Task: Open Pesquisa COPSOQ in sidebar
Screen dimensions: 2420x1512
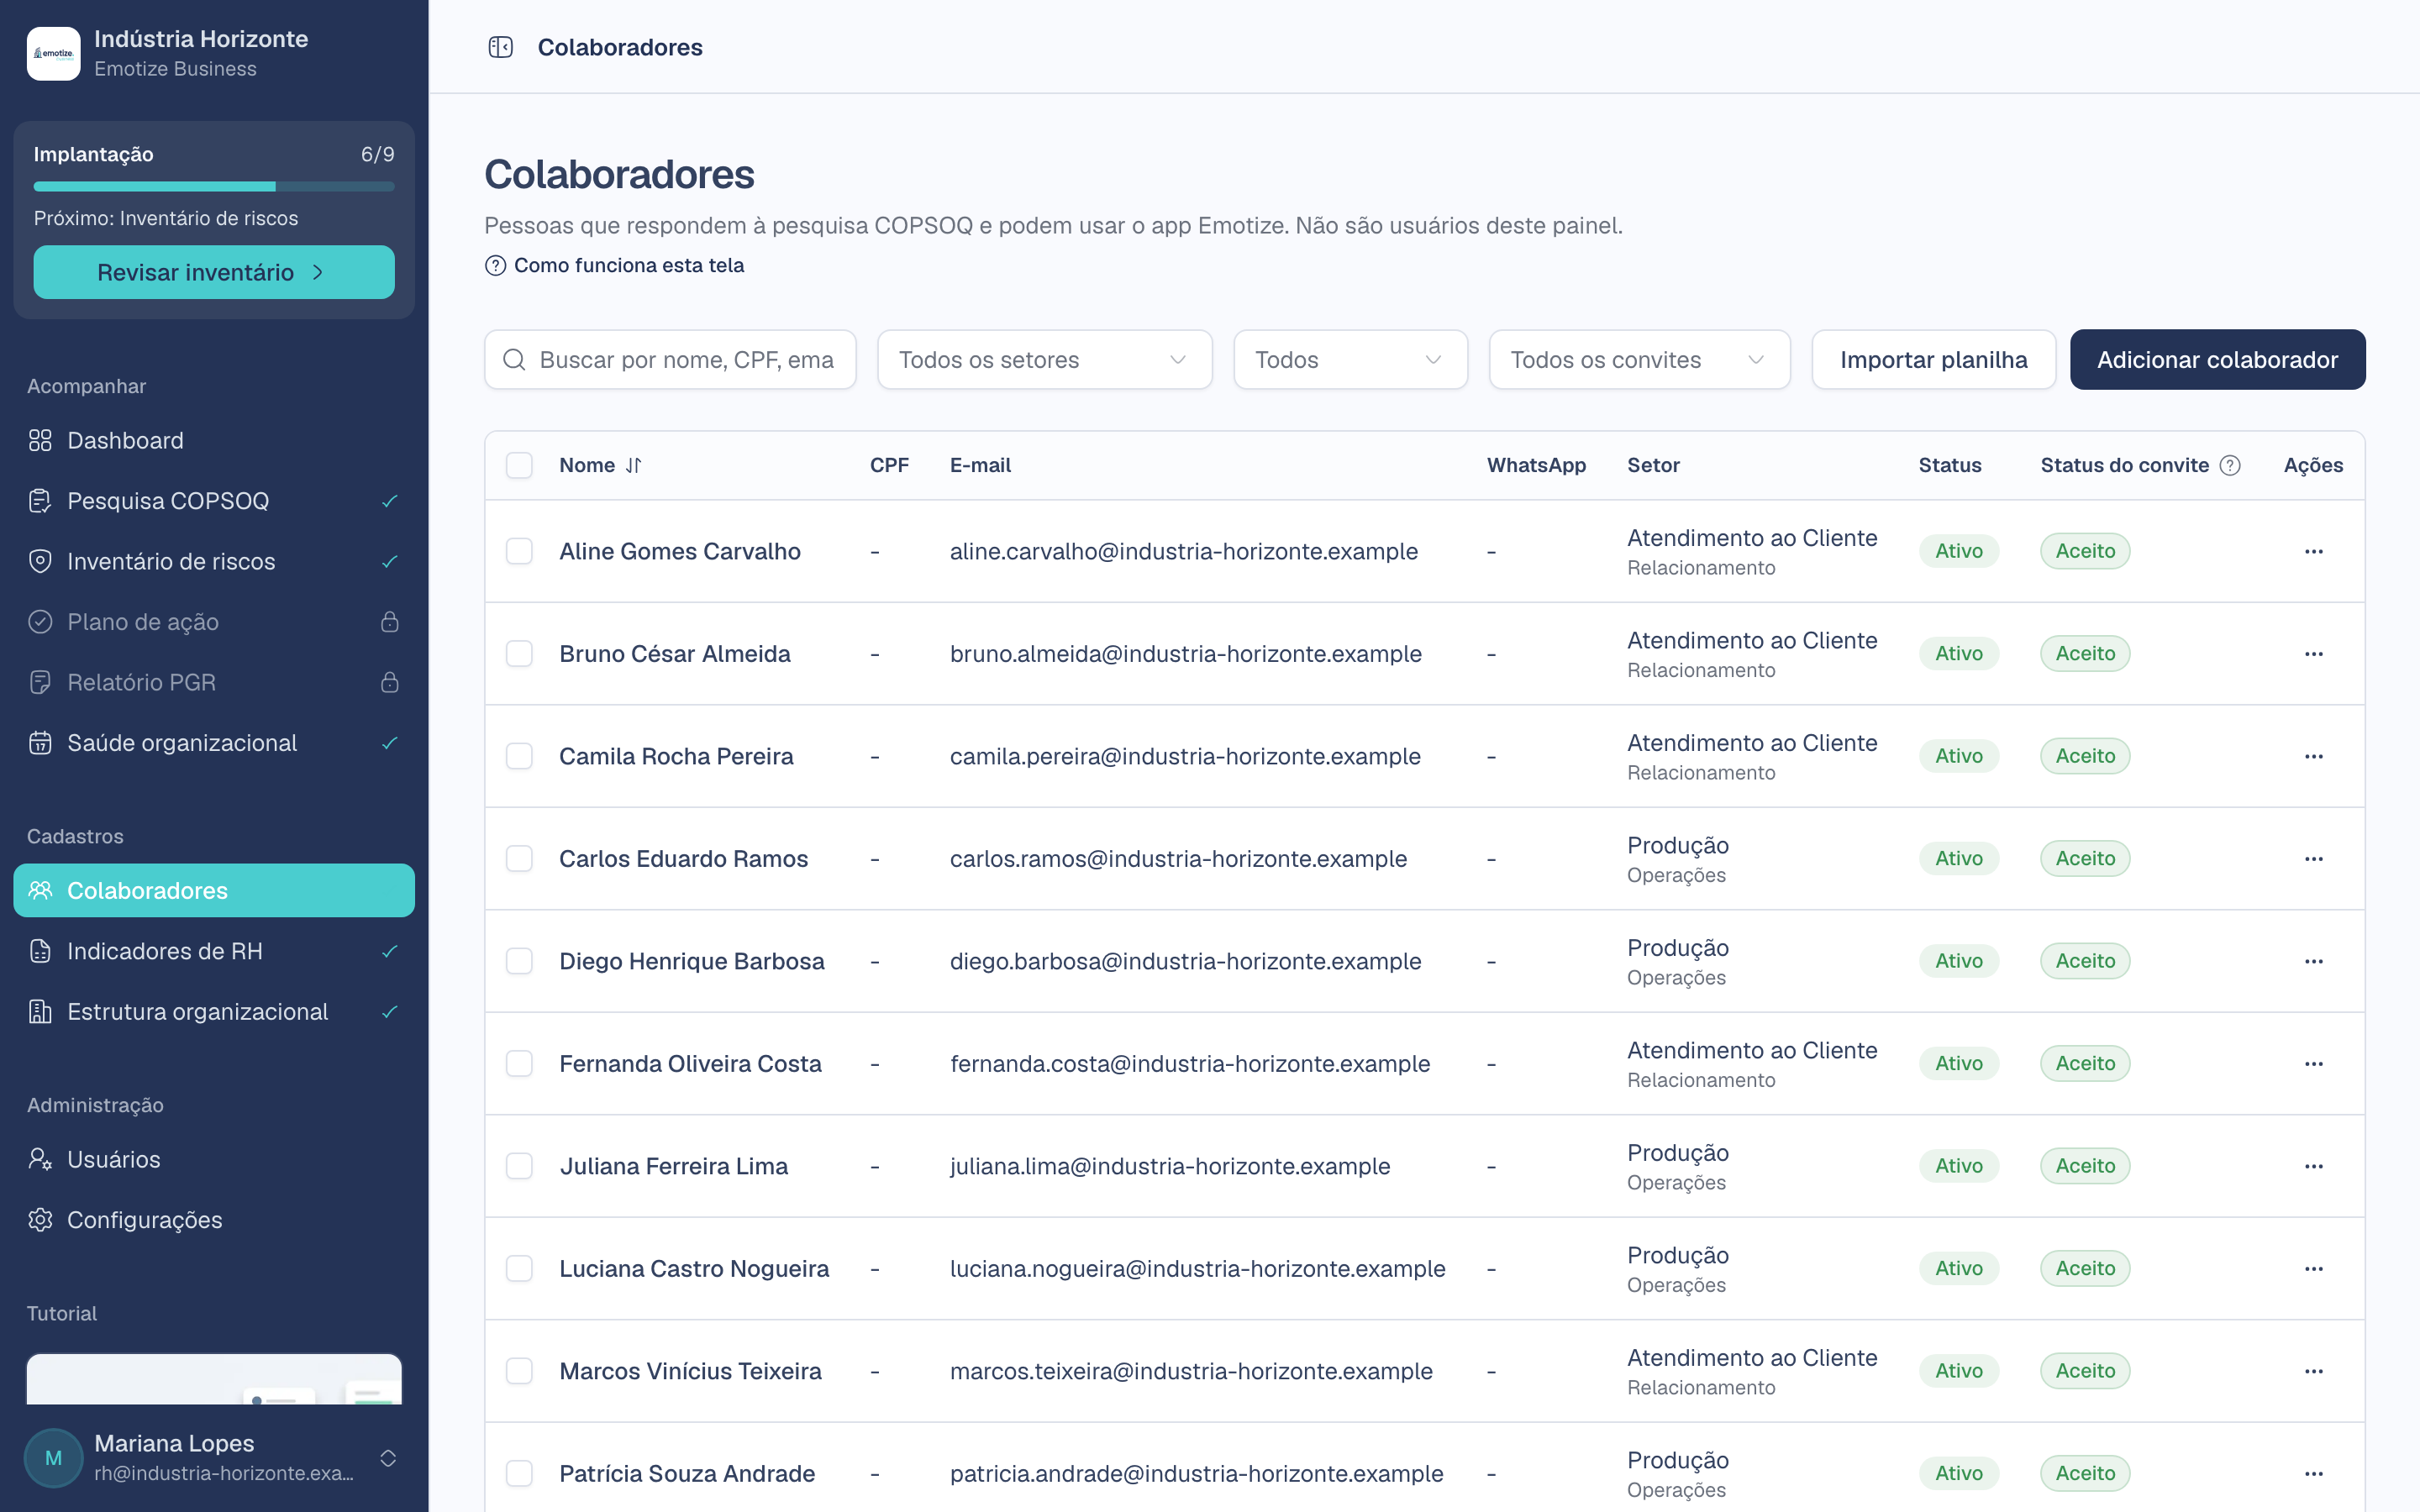Action: click(x=214, y=501)
